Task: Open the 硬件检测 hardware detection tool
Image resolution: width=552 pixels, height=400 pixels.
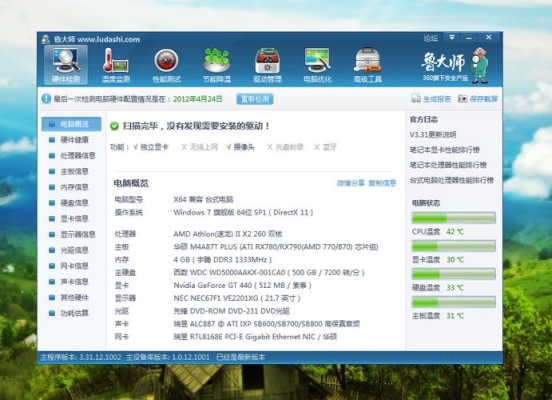Action: pyautogui.click(x=66, y=65)
